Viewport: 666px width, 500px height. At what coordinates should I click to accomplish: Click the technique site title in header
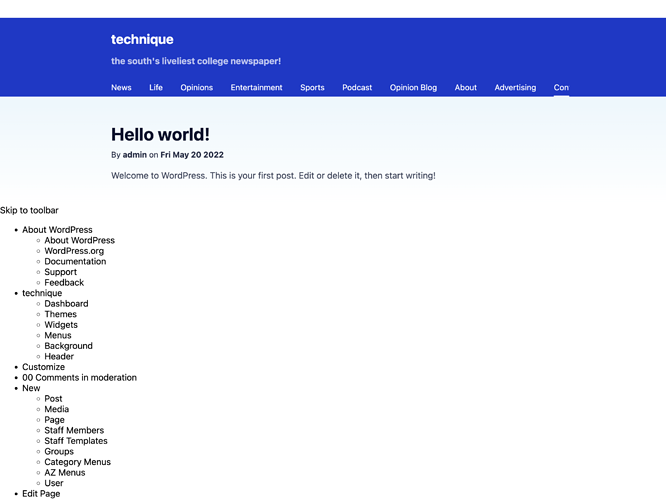pyautogui.click(x=142, y=40)
